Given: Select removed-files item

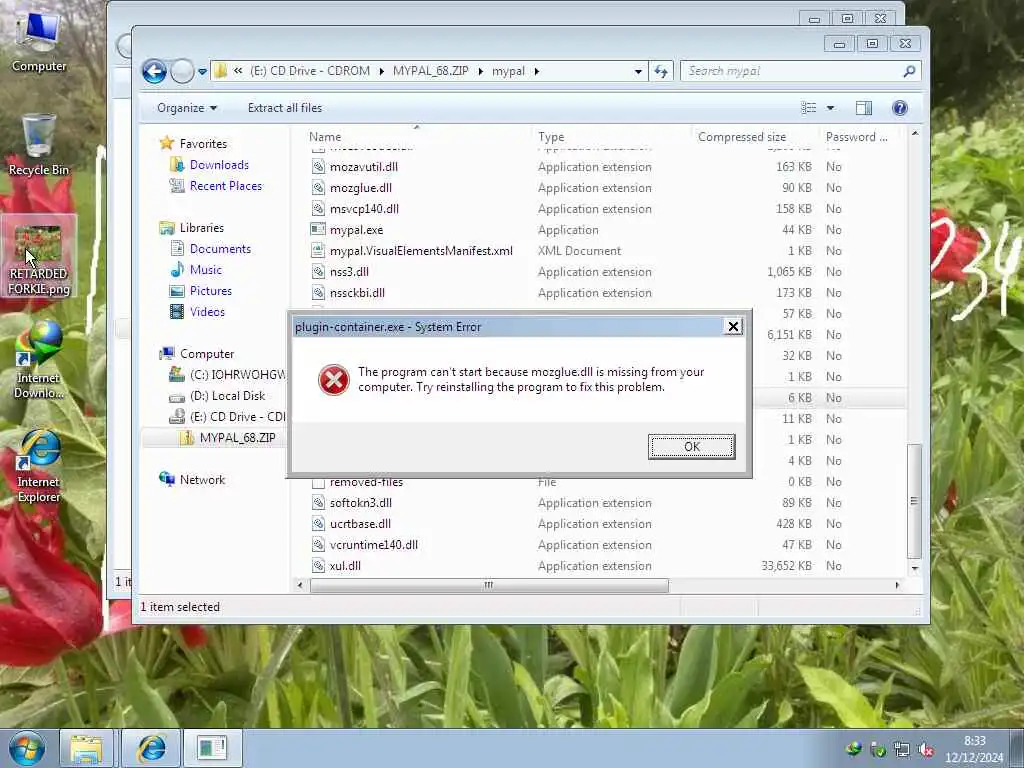Looking at the screenshot, I should [x=366, y=482].
